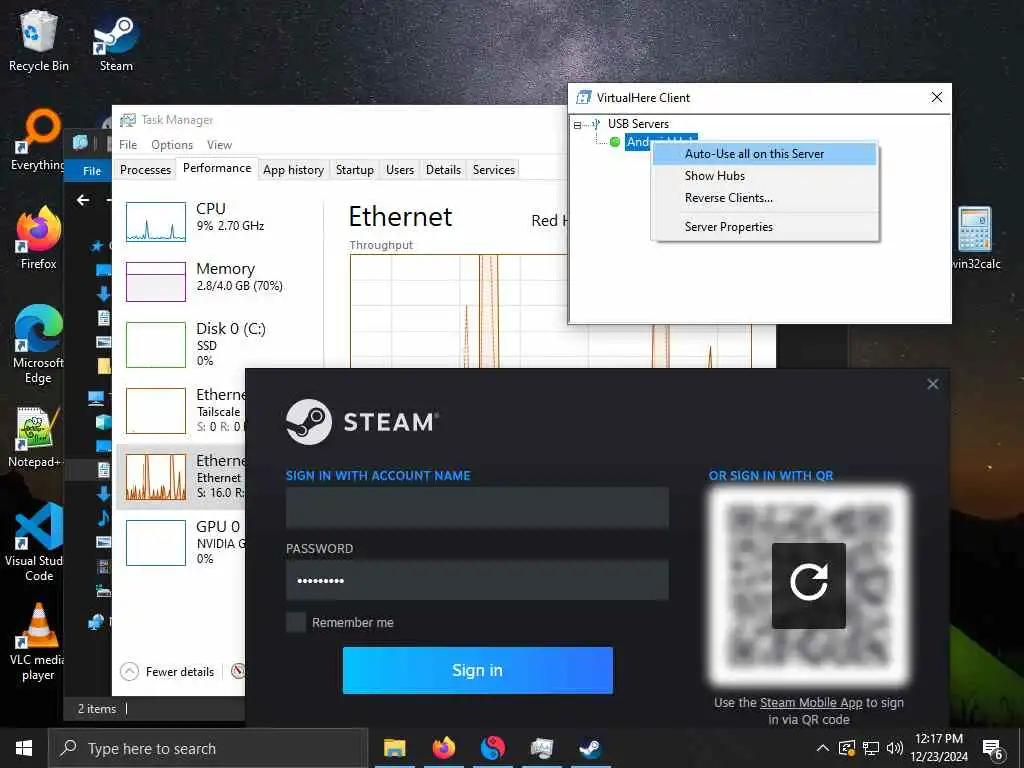This screenshot has height=768, width=1024.
Task: Click the File tab in File Explorer
Action: 91,170
